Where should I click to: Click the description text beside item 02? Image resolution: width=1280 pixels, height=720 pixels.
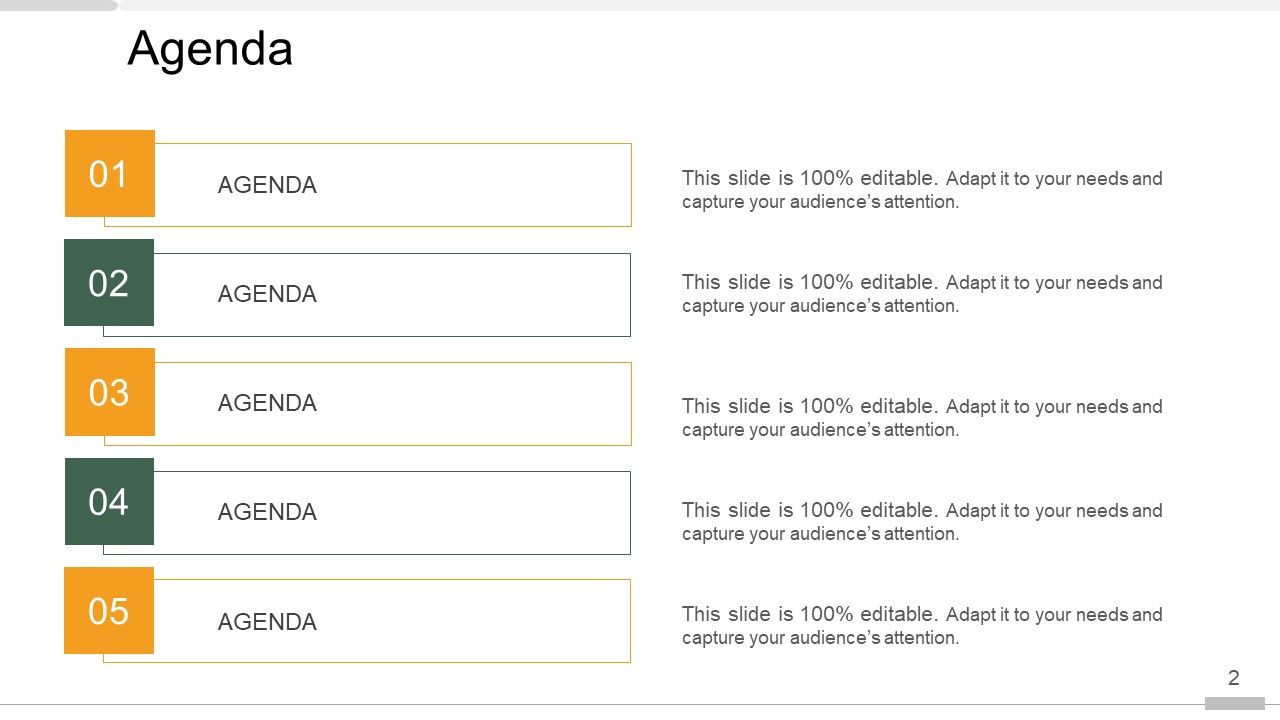tap(921, 294)
